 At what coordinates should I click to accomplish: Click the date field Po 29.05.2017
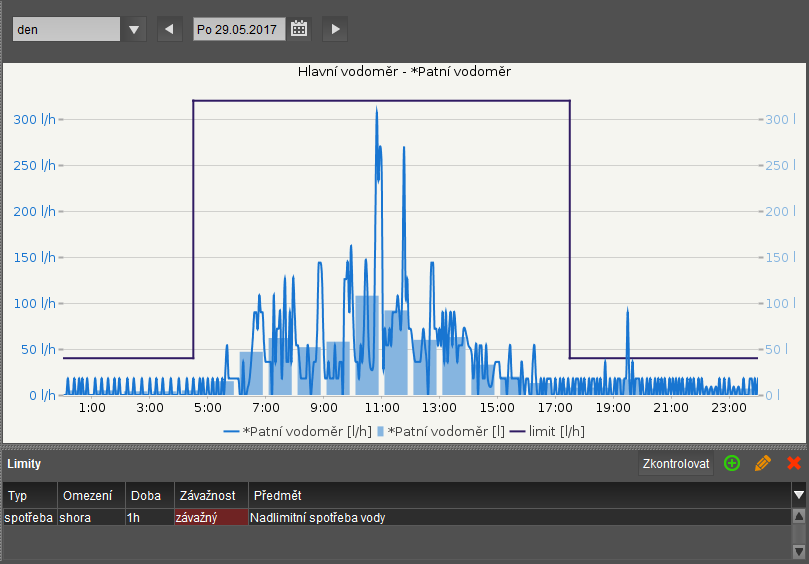pyautogui.click(x=239, y=29)
